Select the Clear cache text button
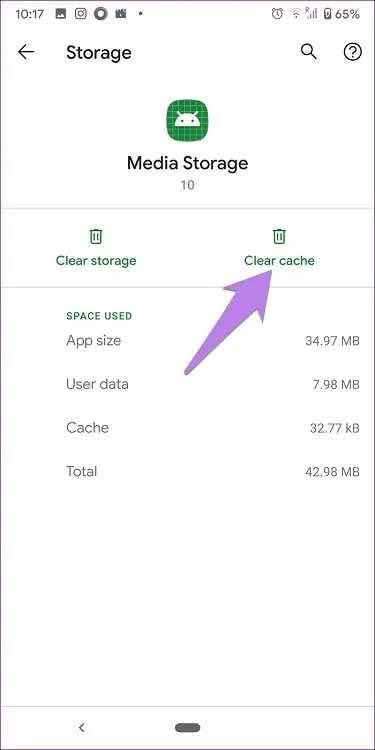 [x=279, y=261]
